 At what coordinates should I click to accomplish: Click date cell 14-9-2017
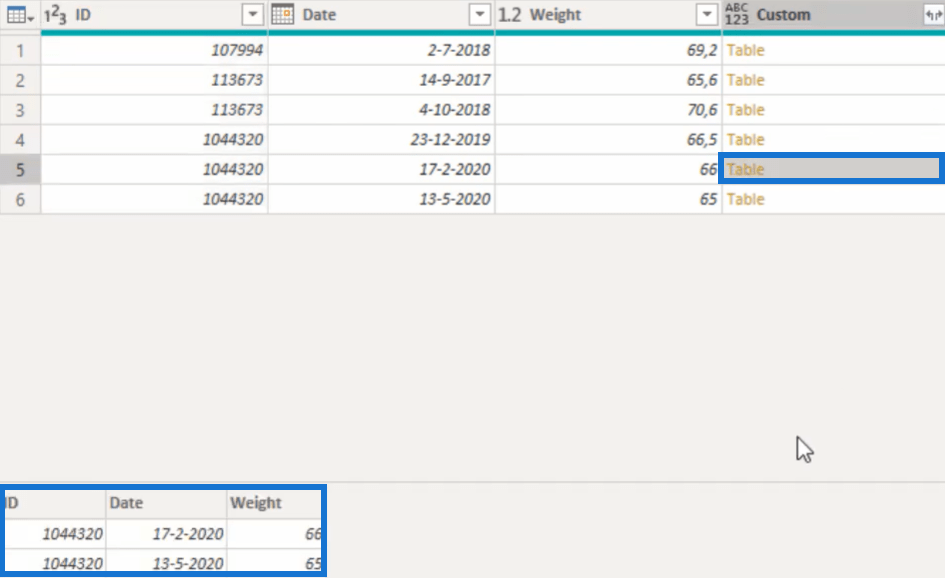381,80
